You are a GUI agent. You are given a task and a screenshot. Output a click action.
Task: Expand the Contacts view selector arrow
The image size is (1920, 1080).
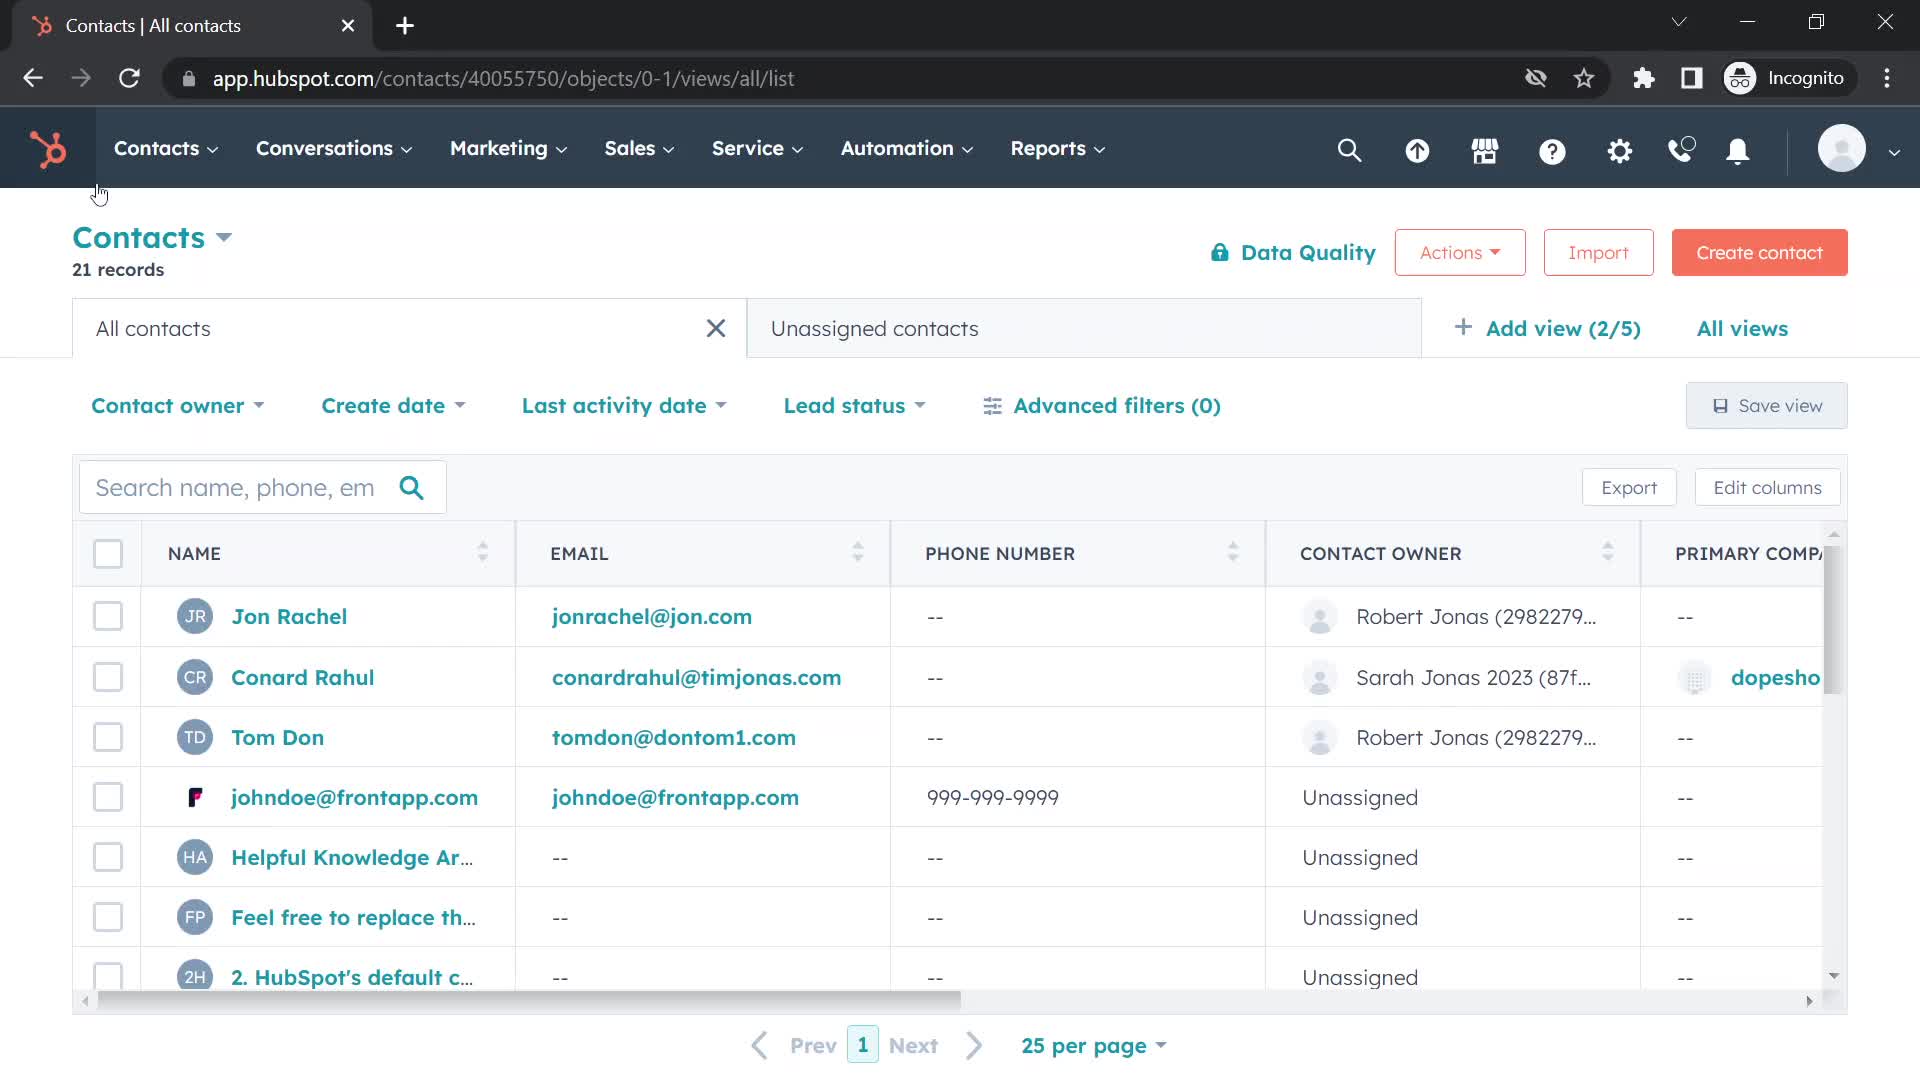coord(224,237)
